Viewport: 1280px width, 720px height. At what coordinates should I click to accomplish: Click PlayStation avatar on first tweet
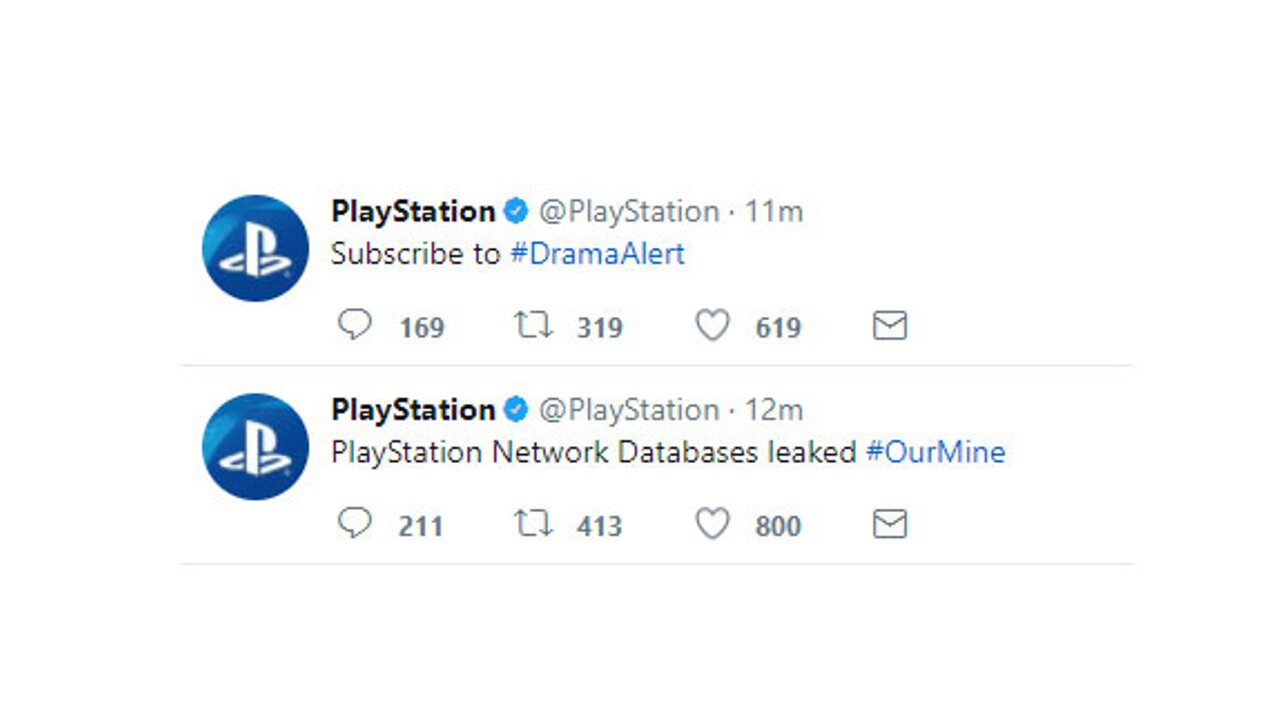255,248
